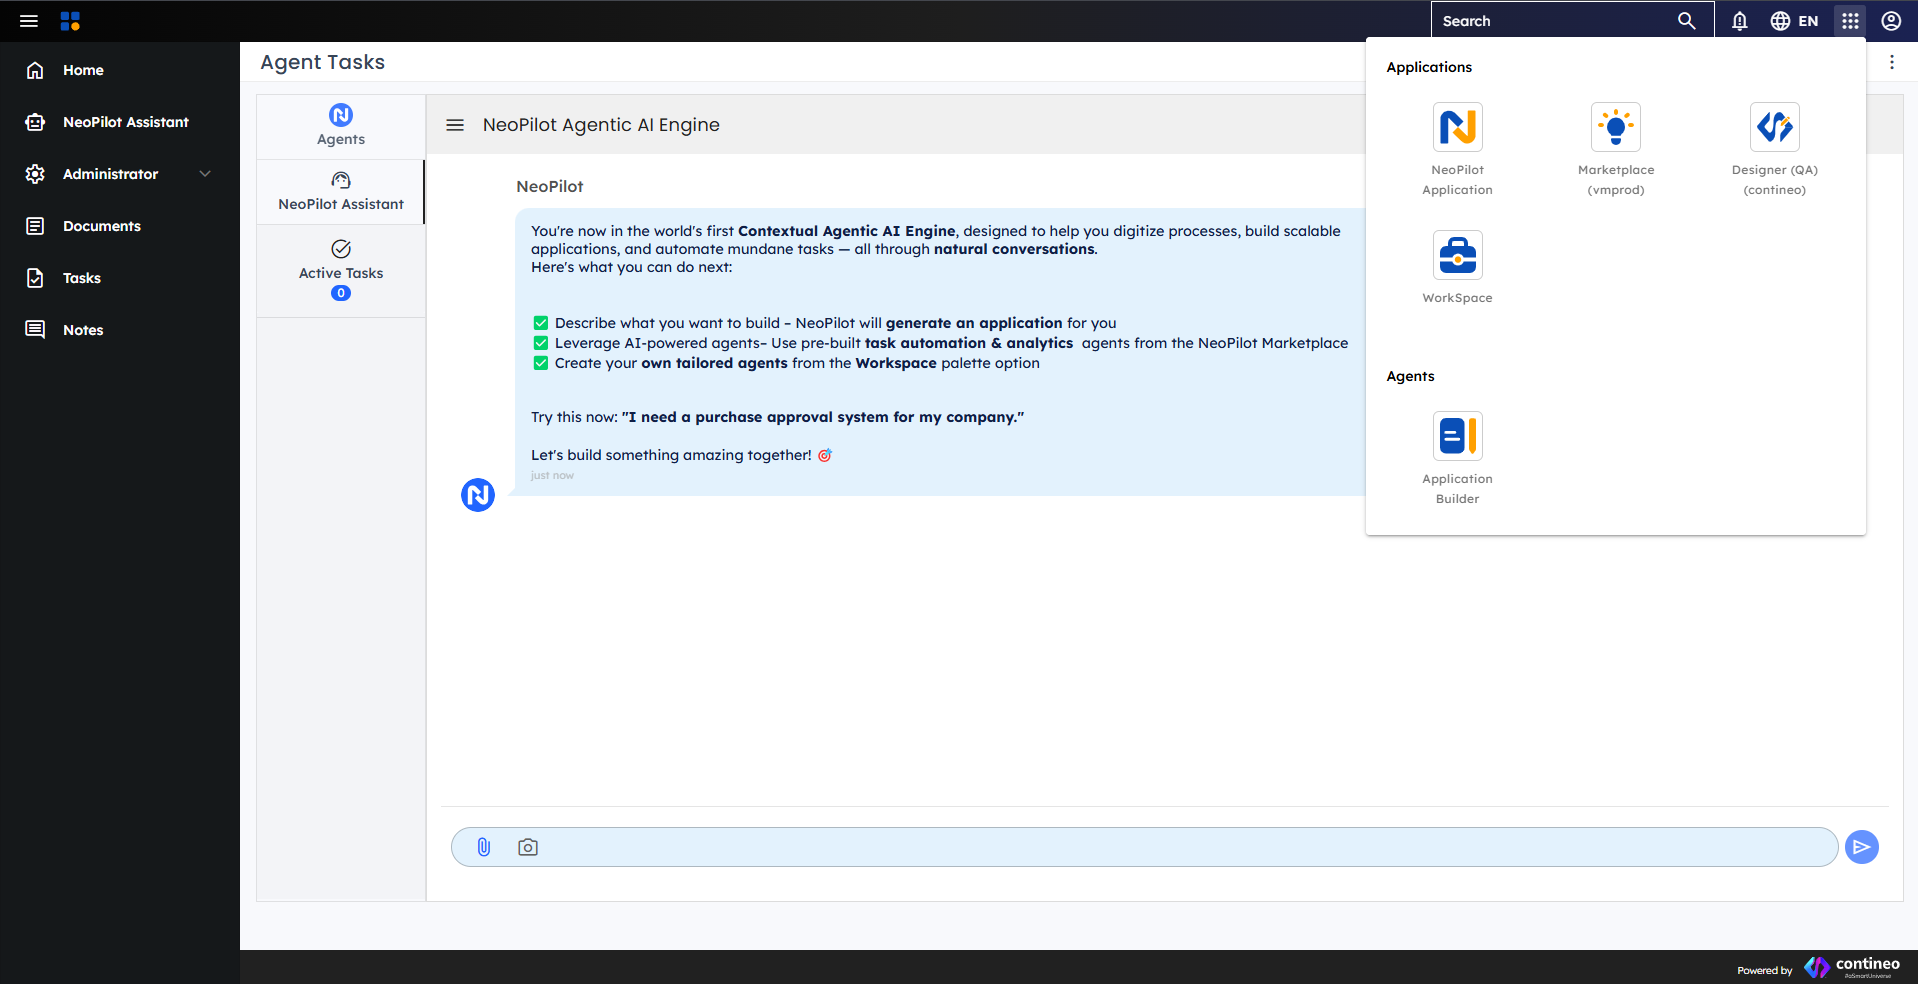Select the Agents tab
The image size is (1918, 984).
pyautogui.click(x=341, y=126)
